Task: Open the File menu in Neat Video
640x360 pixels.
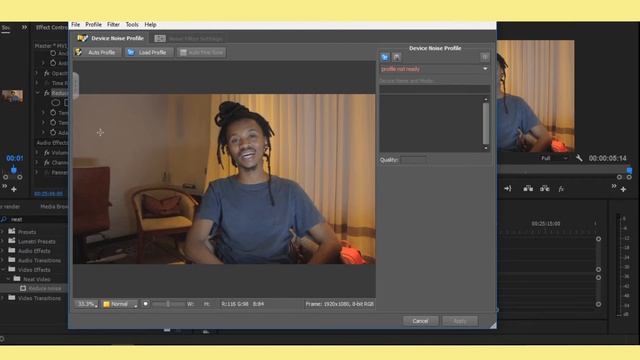Action: [76, 25]
